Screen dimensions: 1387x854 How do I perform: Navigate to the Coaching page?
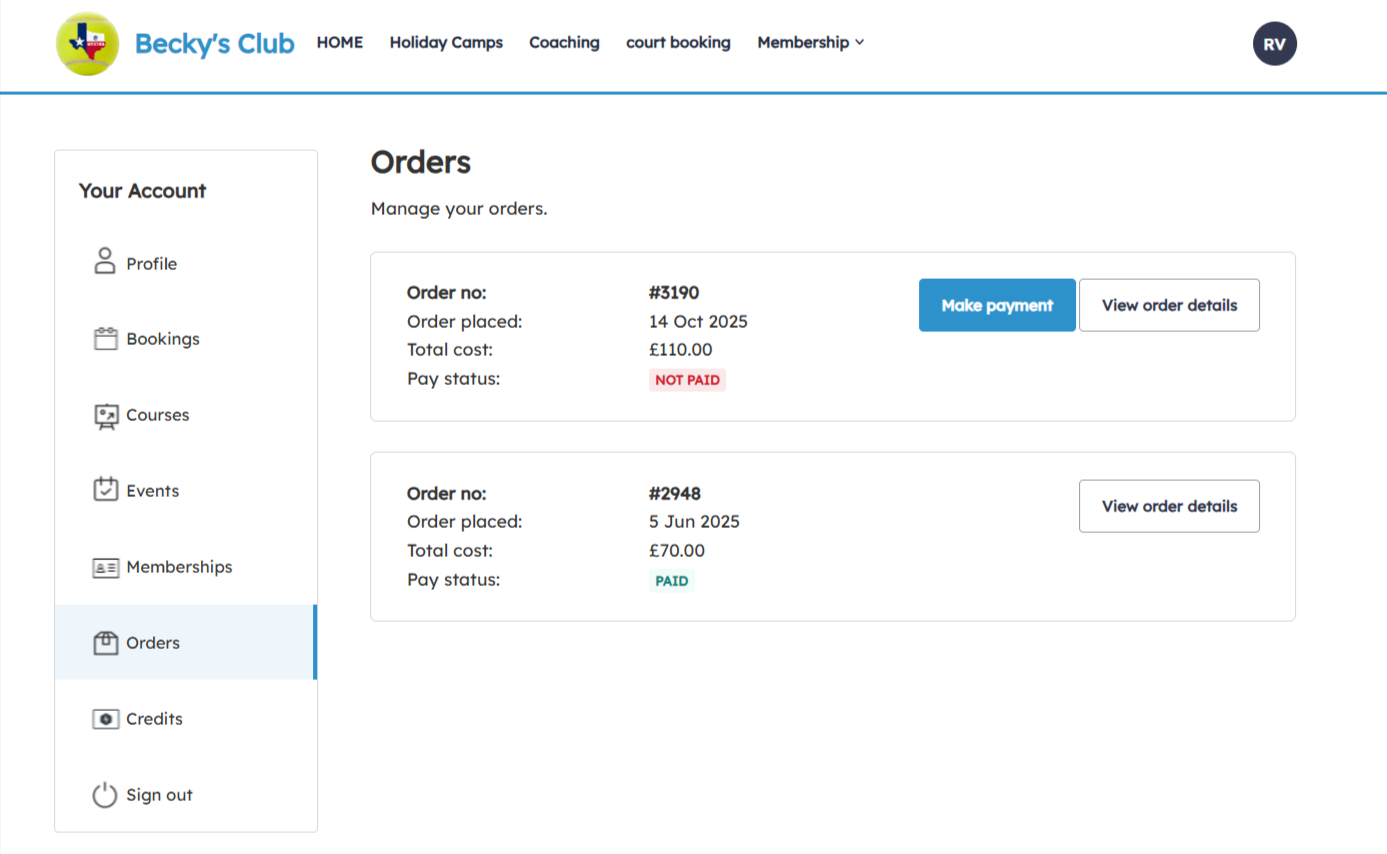pyautogui.click(x=564, y=42)
